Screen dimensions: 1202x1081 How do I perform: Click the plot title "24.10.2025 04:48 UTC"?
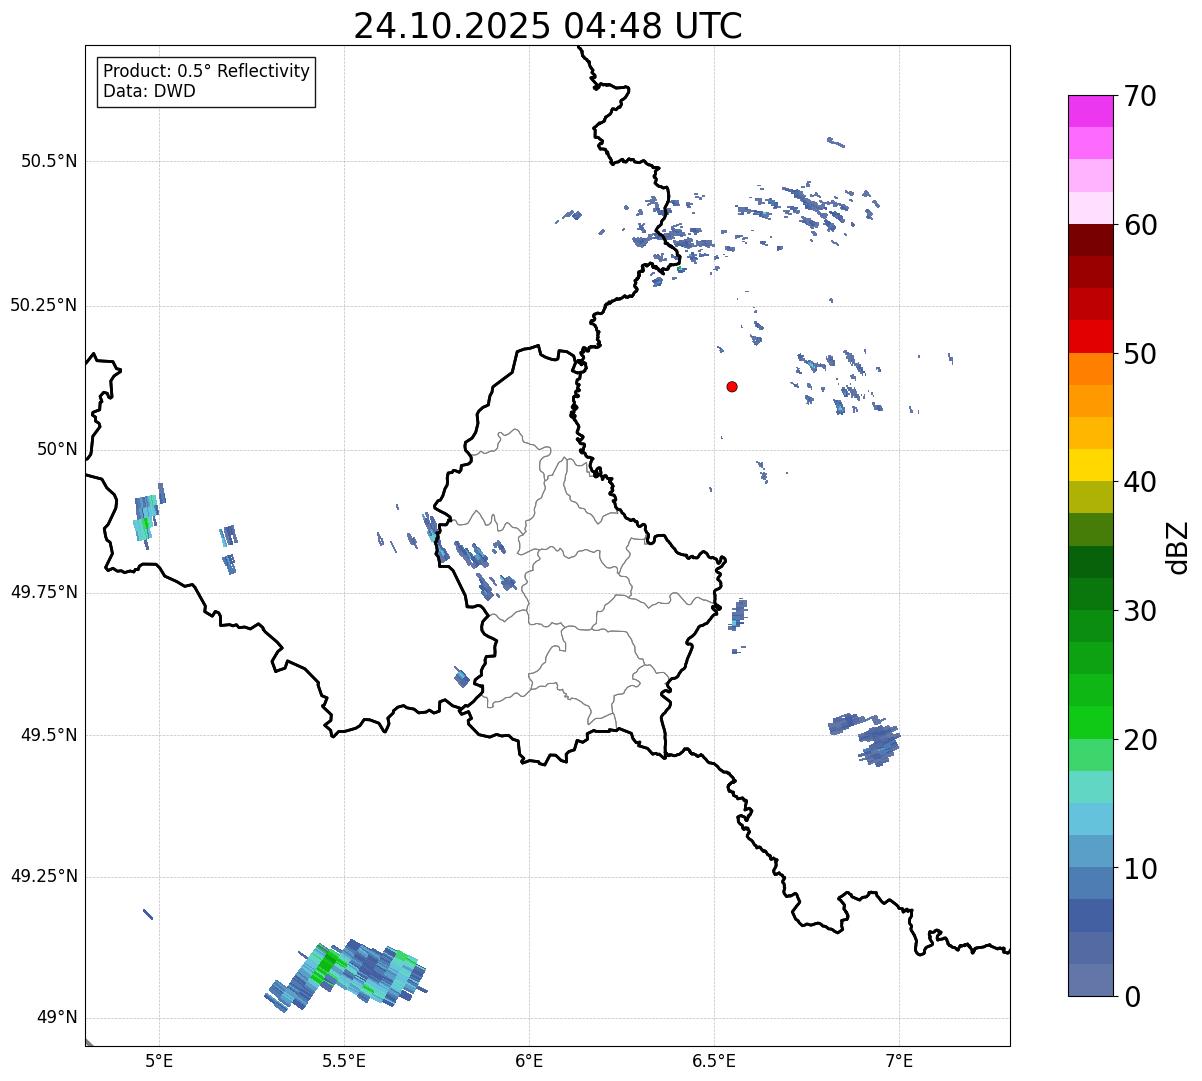pos(548,26)
